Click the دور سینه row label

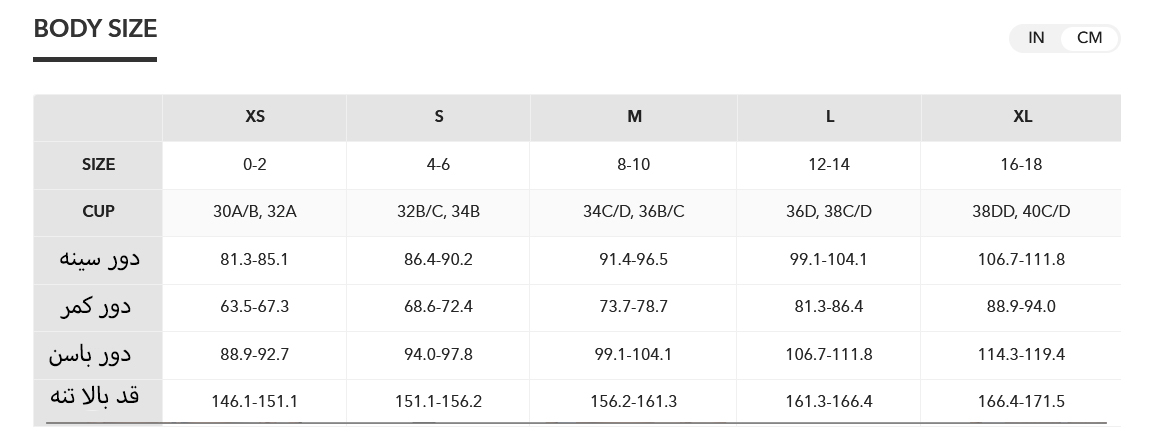pos(98,259)
